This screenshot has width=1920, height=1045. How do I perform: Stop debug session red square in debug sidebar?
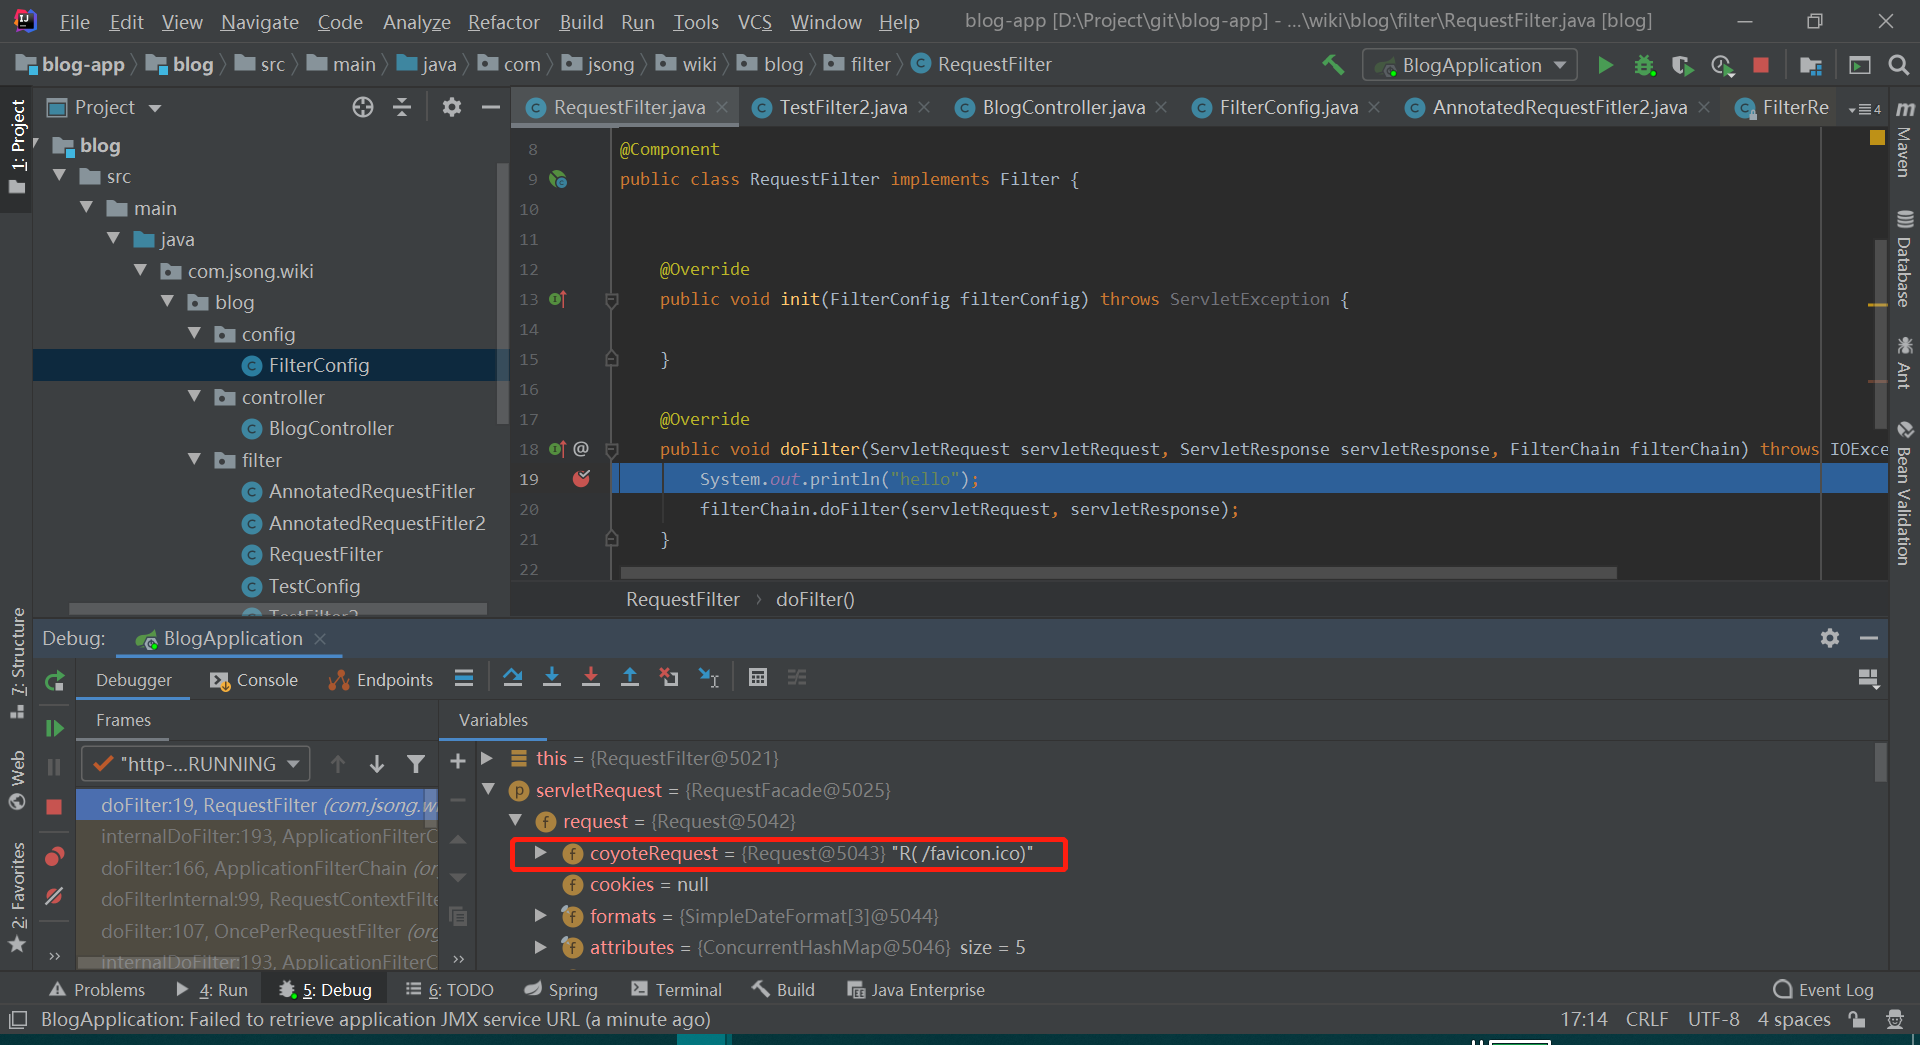(54, 806)
